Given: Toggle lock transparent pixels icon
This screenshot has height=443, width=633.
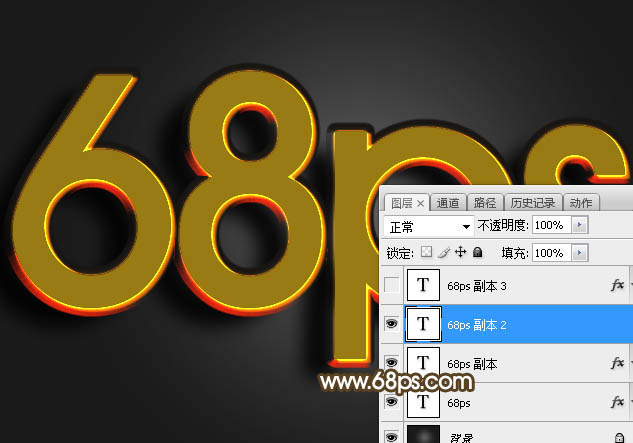Looking at the screenshot, I should 426,252.
